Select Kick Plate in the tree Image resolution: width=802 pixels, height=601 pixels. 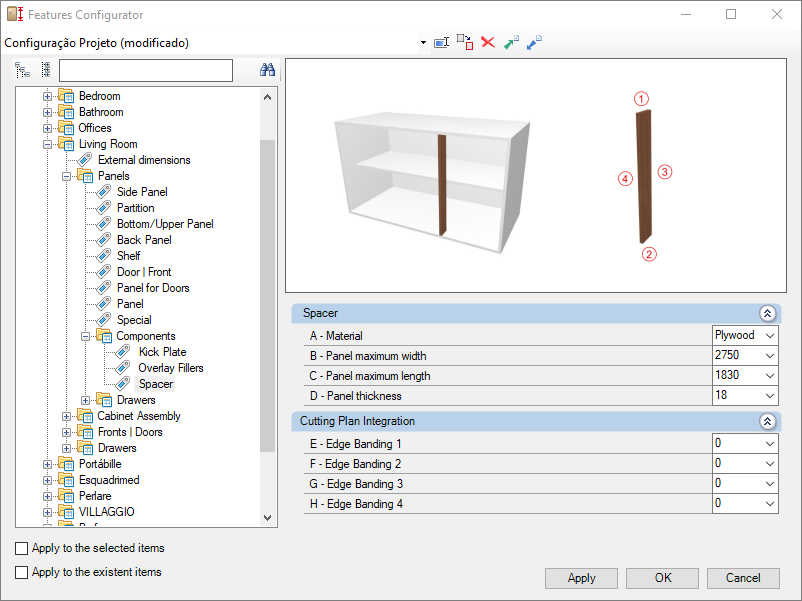click(x=162, y=352)
